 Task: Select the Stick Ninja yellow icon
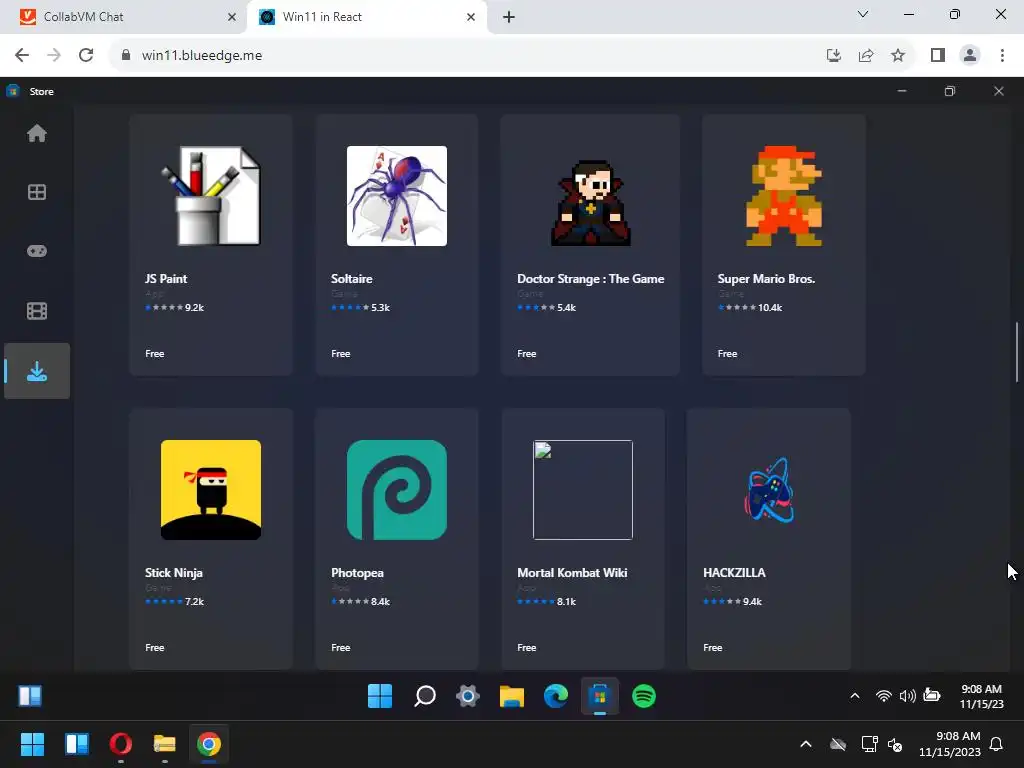211,490
